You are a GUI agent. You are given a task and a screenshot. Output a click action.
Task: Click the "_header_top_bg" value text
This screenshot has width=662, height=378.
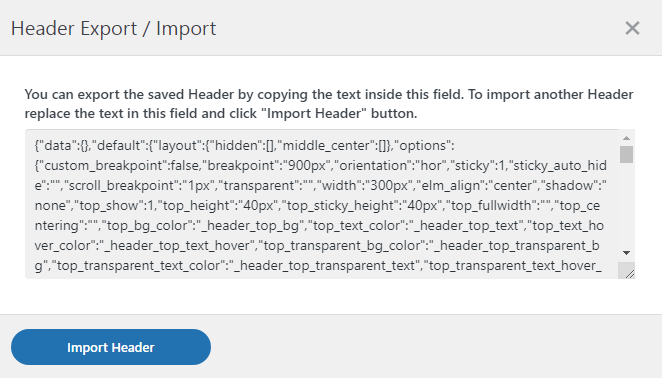pyautogui.click(x=251, y=226)
